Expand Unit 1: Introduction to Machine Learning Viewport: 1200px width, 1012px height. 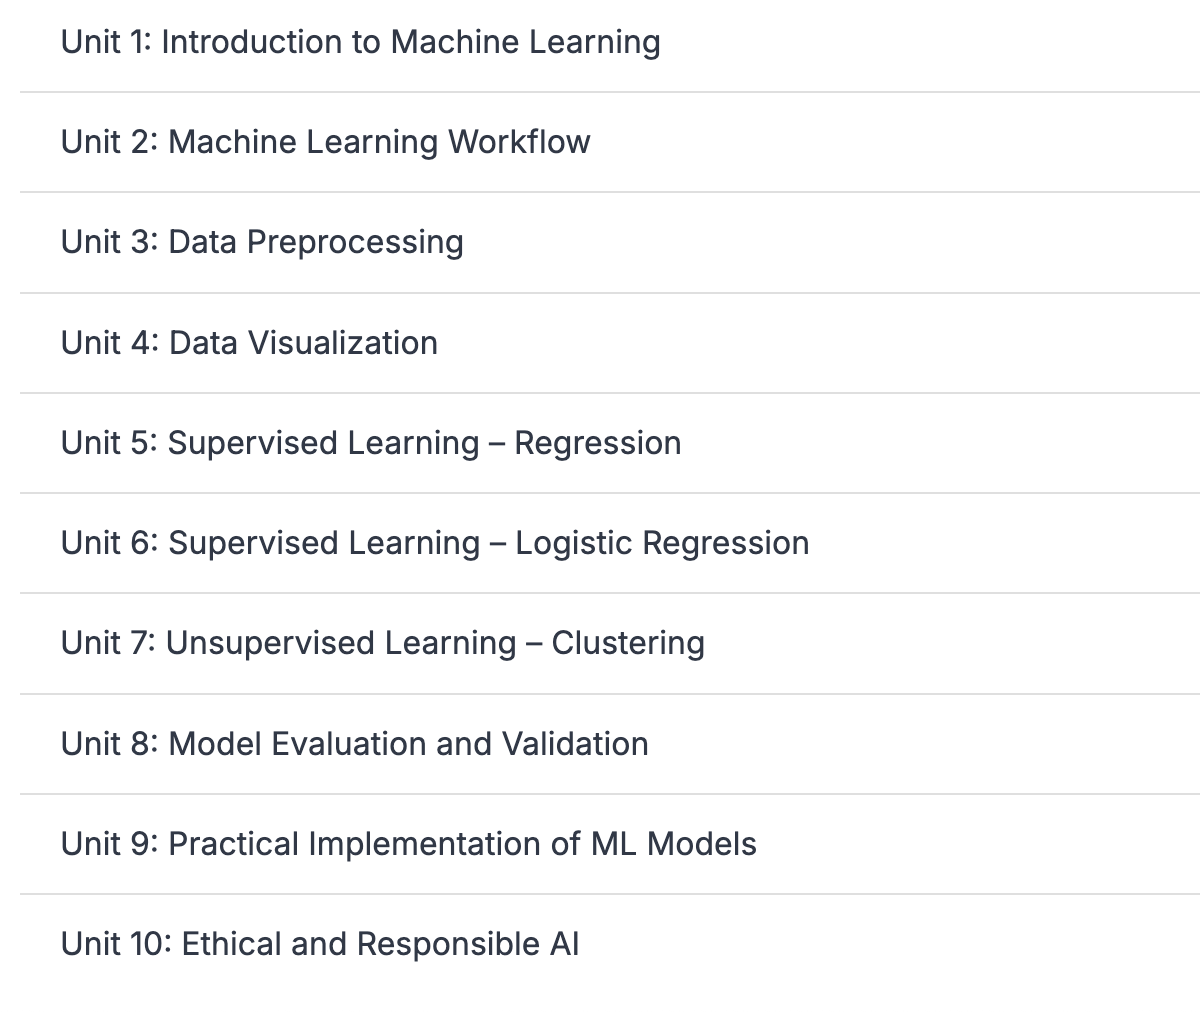click(360, 42)
